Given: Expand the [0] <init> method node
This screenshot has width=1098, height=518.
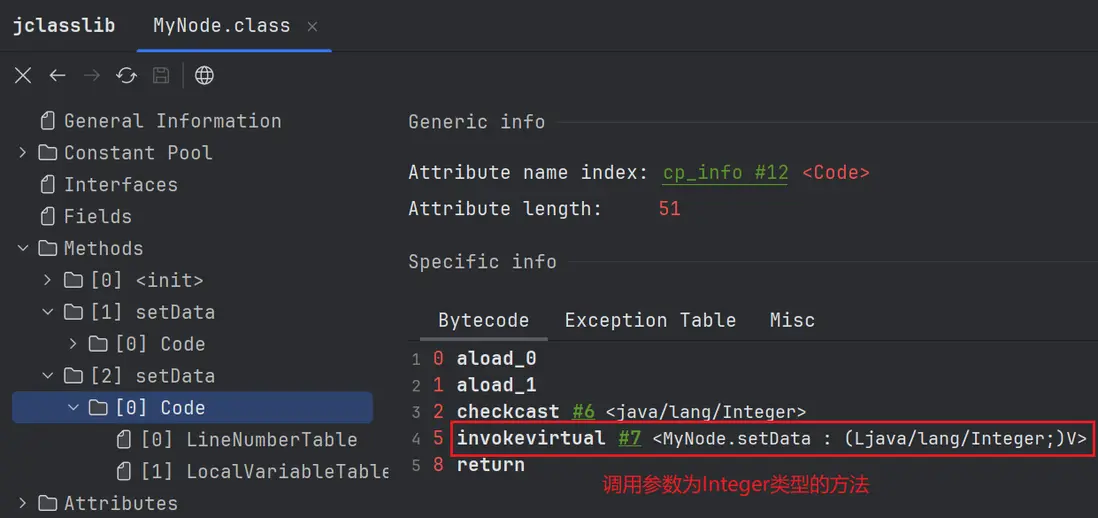Looking at the screenshot, I should point(47,281).
